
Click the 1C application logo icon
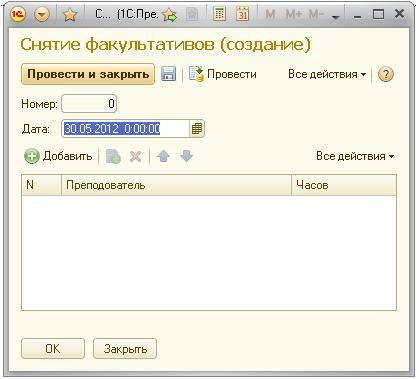point(18,14)
